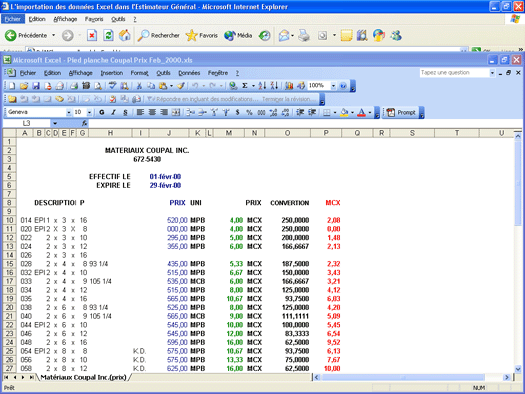Open the Borders dropdown arrow
This screenshot has width=525, height=394.
tap(335, 112)
